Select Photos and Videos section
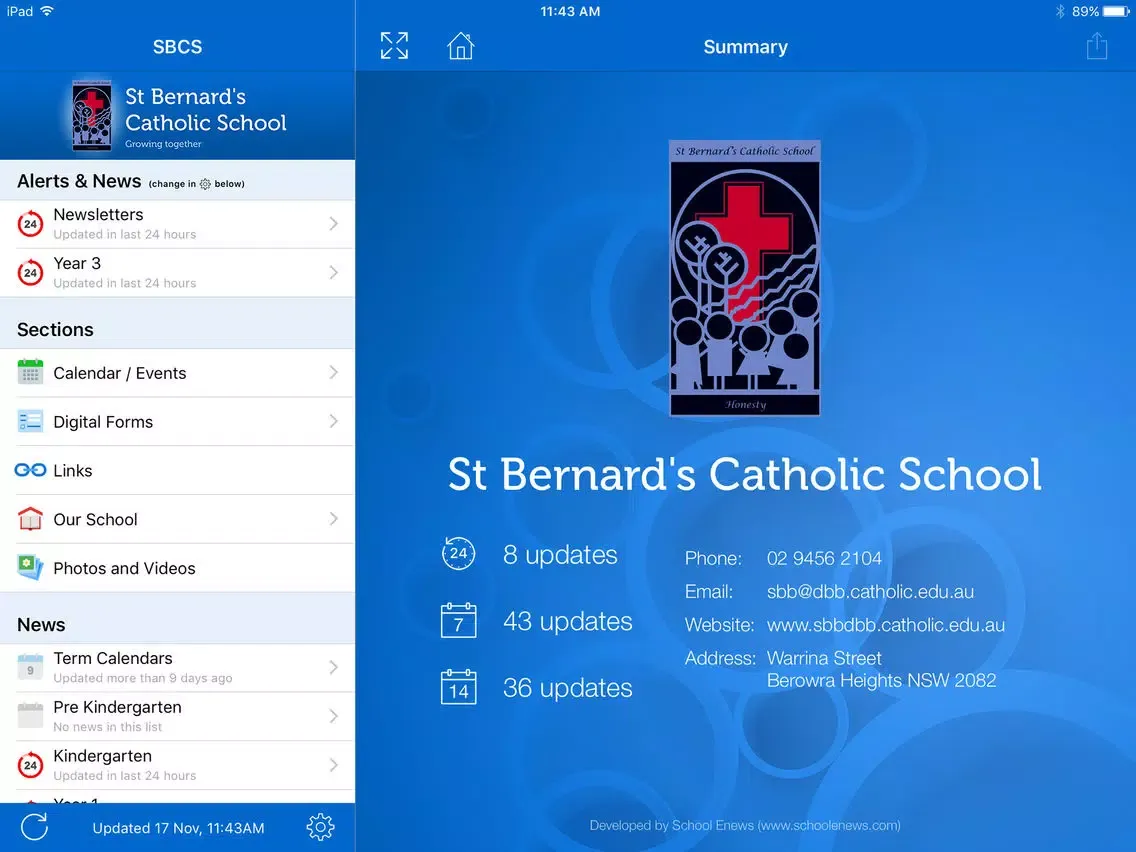Screen dimensions: 1136x852 click(178, 568)
